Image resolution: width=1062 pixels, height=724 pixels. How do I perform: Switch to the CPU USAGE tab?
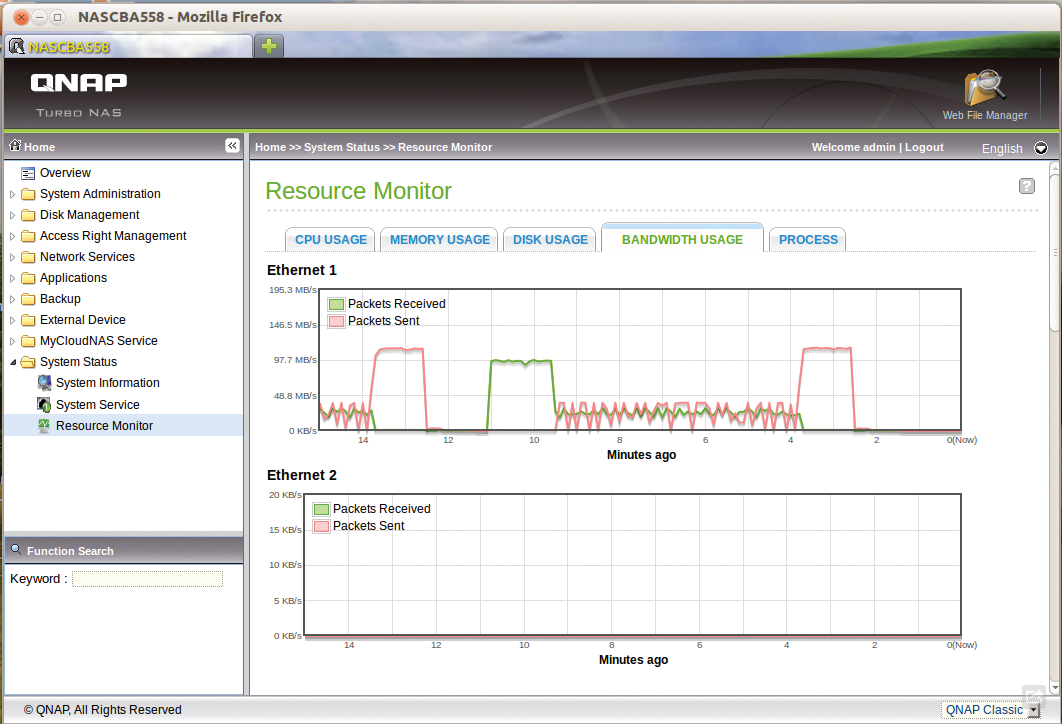(x=330, y=239)
